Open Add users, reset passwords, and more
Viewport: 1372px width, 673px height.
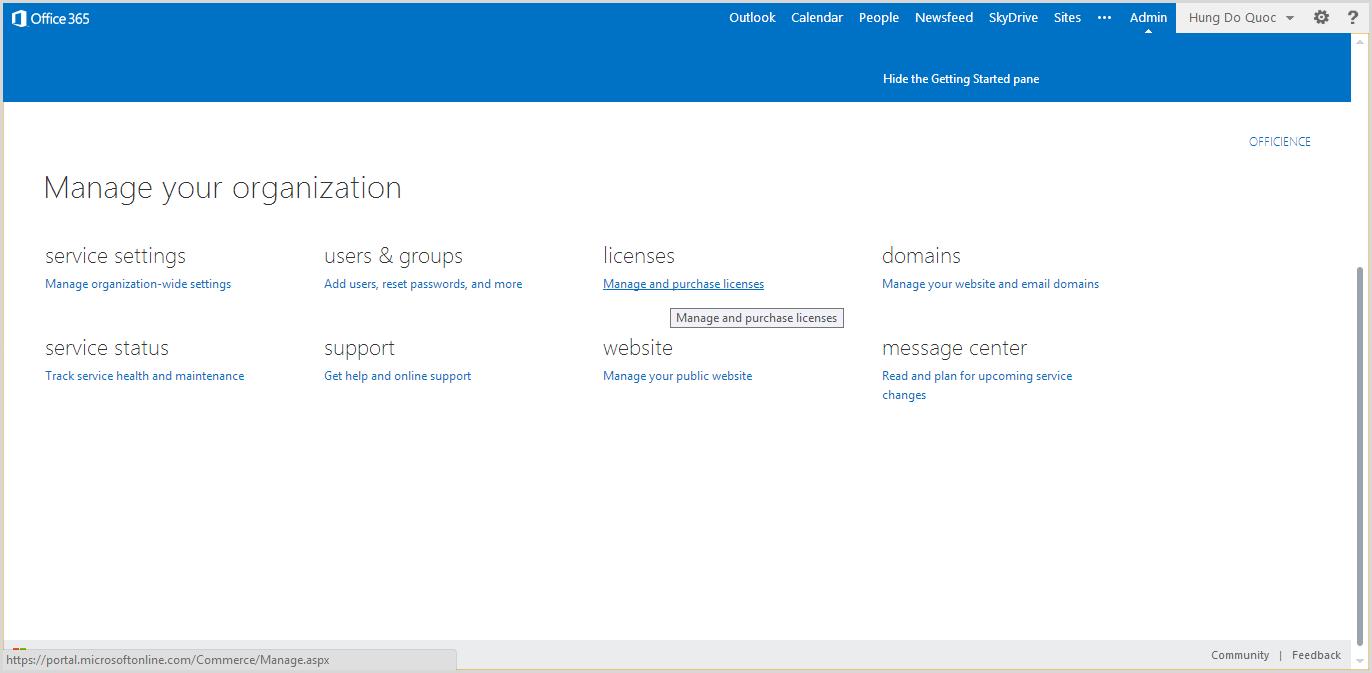click(423, 284)
